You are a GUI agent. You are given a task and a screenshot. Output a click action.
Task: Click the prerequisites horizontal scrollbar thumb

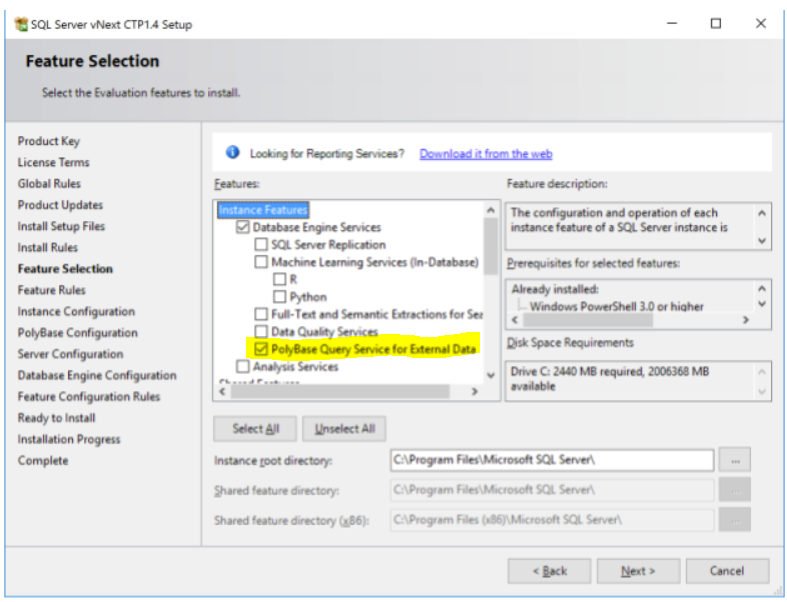click(588, 320)
